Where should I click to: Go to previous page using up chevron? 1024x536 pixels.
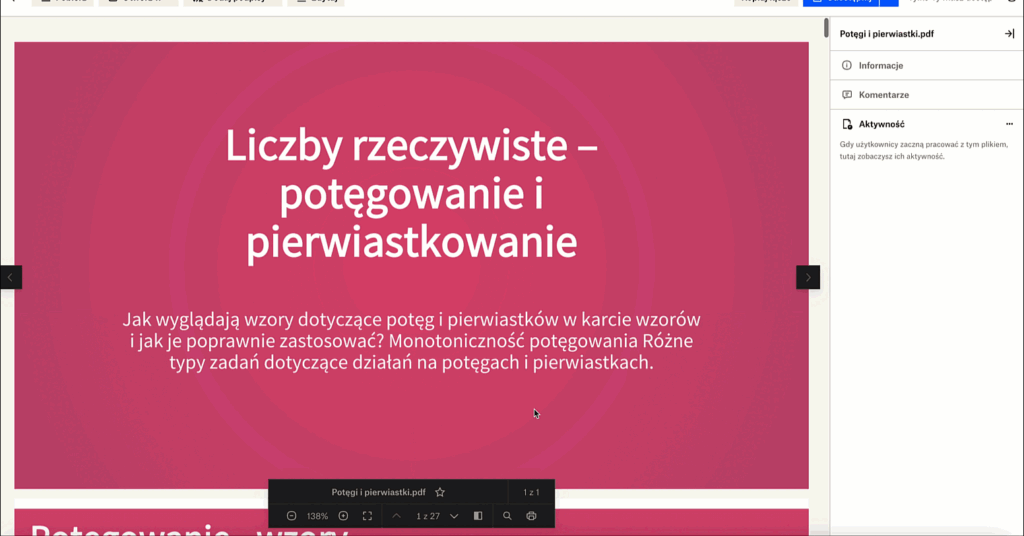click(x=396, y=516)
